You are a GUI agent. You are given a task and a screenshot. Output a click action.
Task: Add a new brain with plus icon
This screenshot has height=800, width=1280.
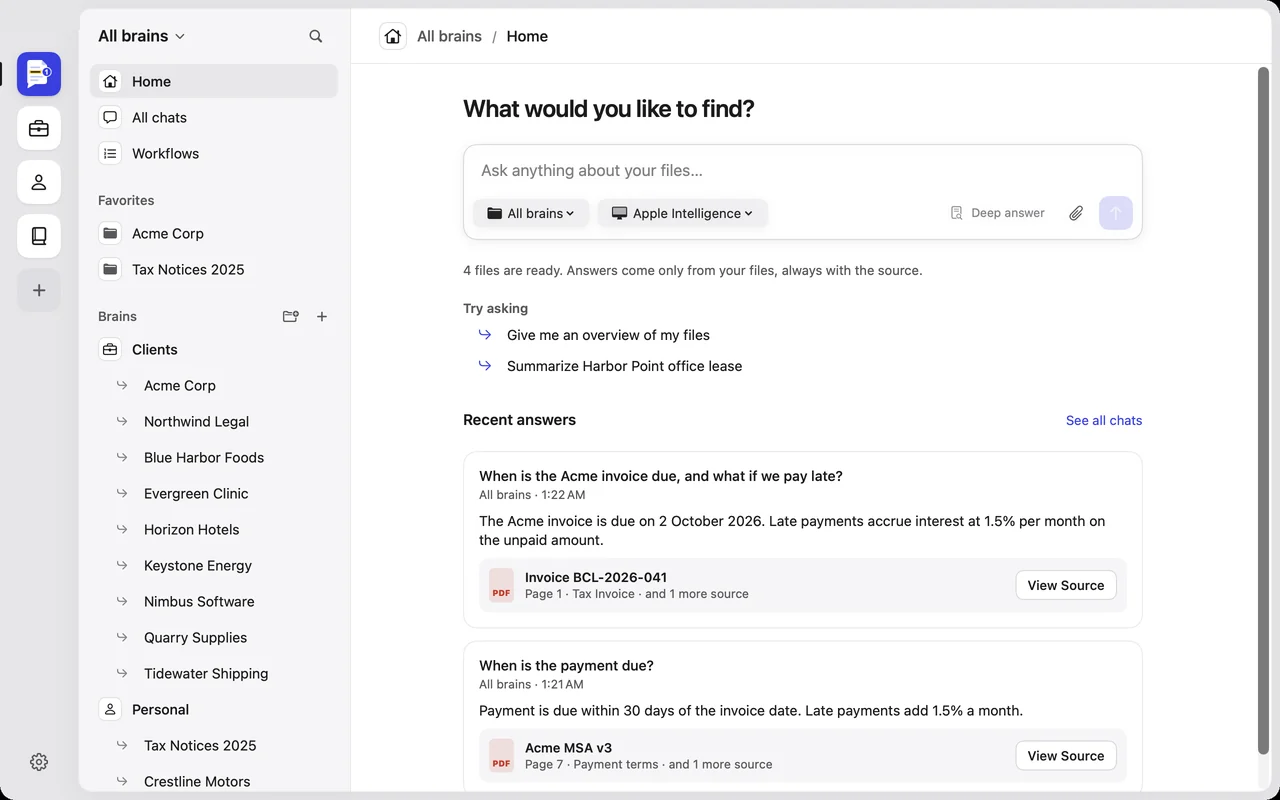point(322,316)
